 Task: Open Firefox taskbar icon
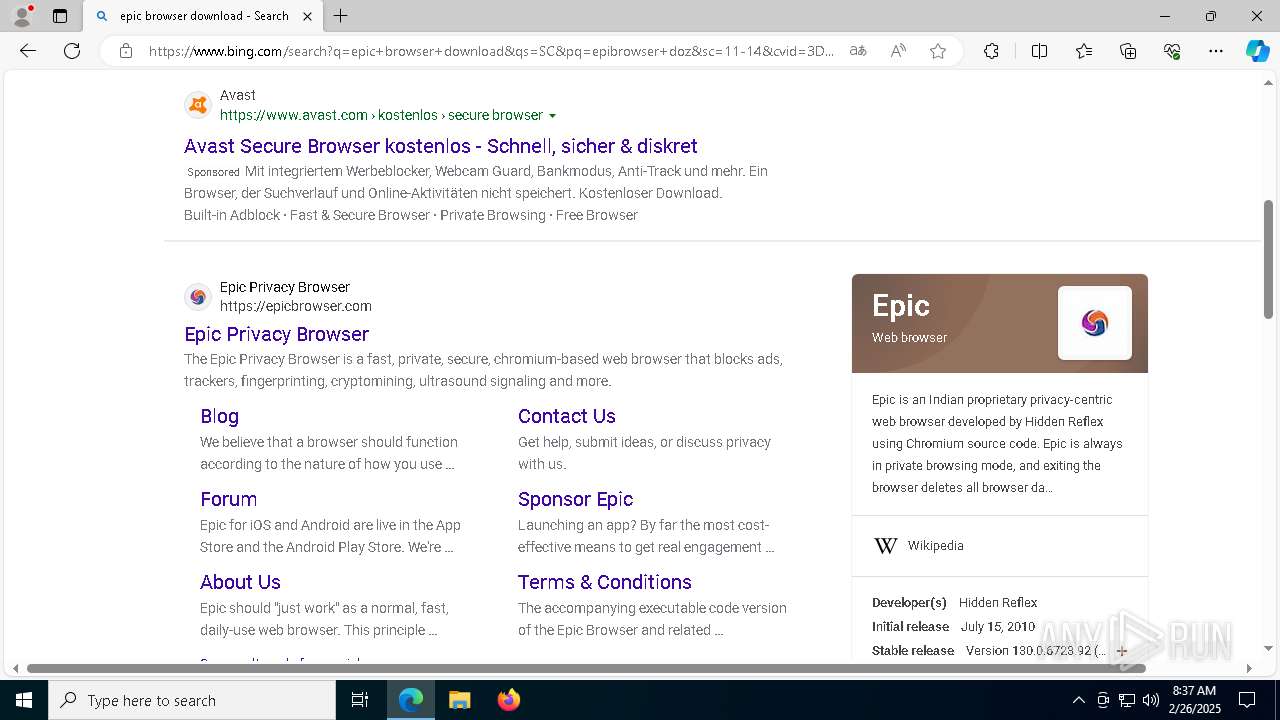point(508,700)
